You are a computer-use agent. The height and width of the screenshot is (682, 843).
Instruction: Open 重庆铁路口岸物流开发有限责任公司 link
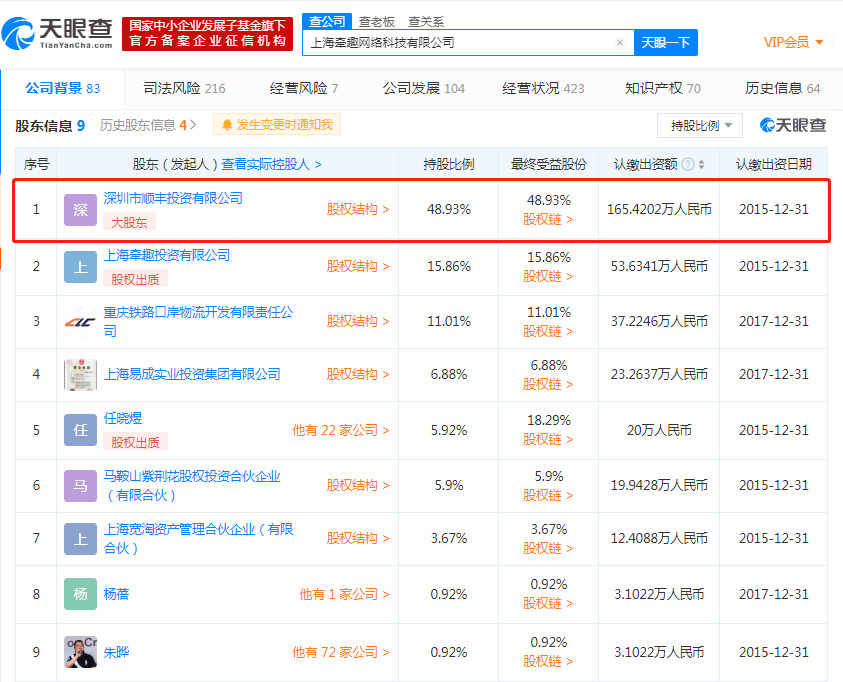198,321
